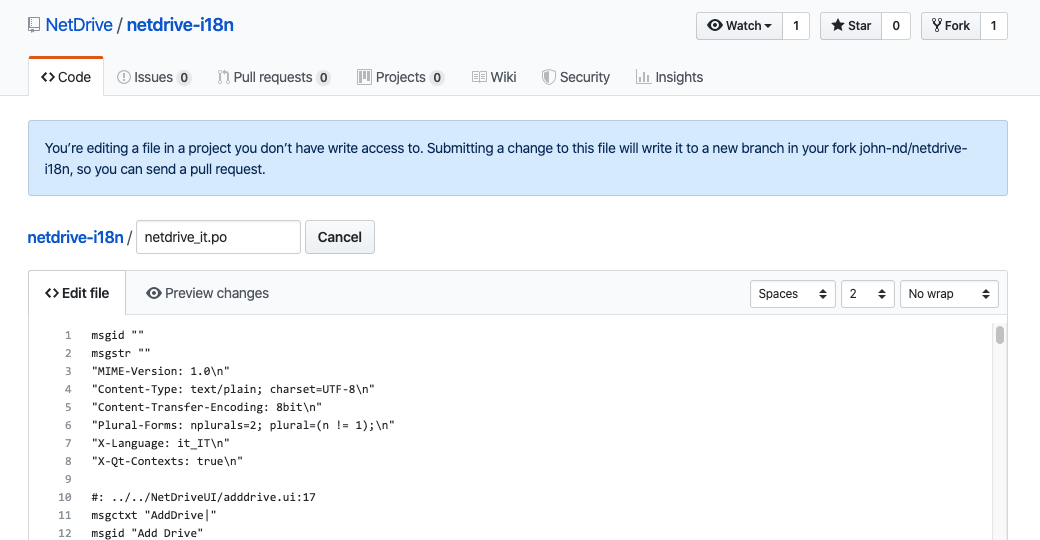Open the Pull requests tab
Image resolution: width=1040 pixels, height=540 pixels.
[x=273, y=77]
